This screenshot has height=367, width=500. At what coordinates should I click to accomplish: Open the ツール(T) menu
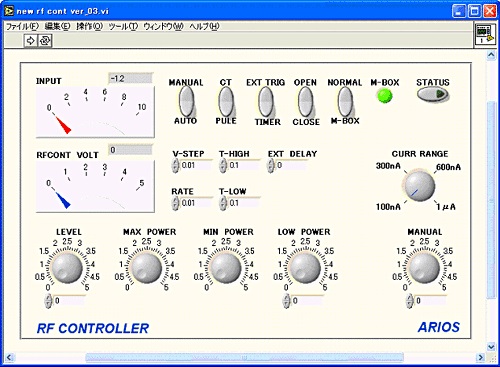coord(123,26)
